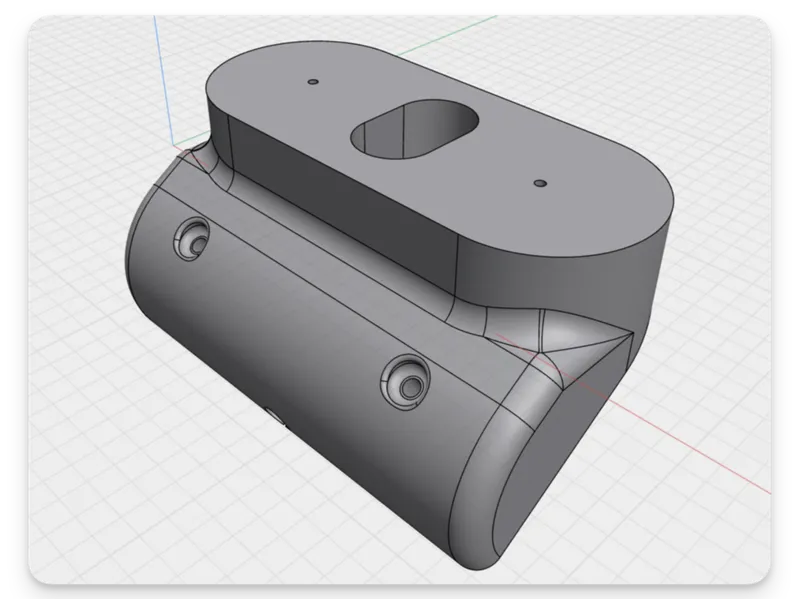The height and width of the screenshot is (599, 800).
Task: Select the right counterbored screw hole on cylinder
Action: tap(406, 381)
